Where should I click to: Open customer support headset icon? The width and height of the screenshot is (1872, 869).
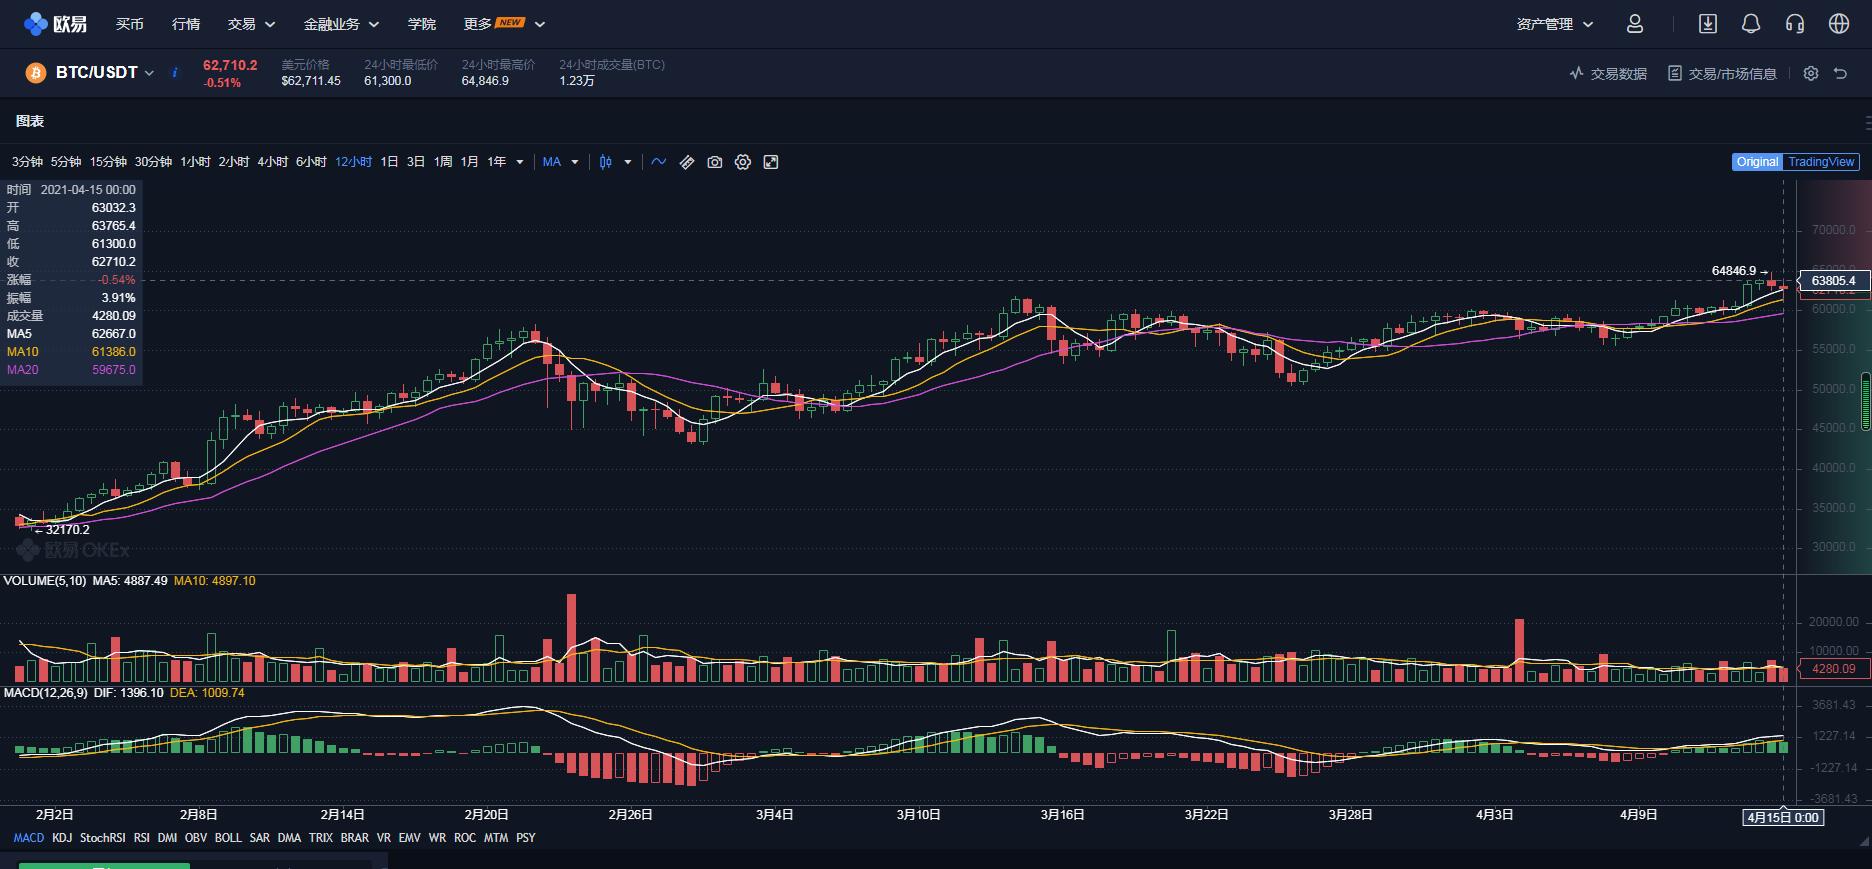coord(1795,24)
